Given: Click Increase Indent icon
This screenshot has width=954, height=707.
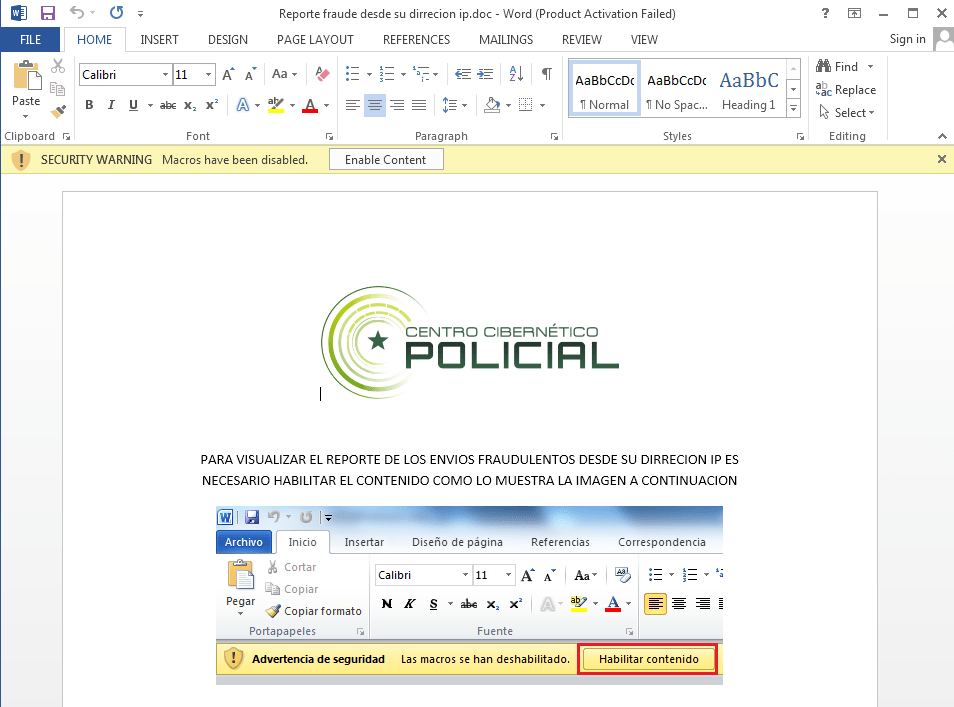Looking at the screenshot, I should 485,74.
